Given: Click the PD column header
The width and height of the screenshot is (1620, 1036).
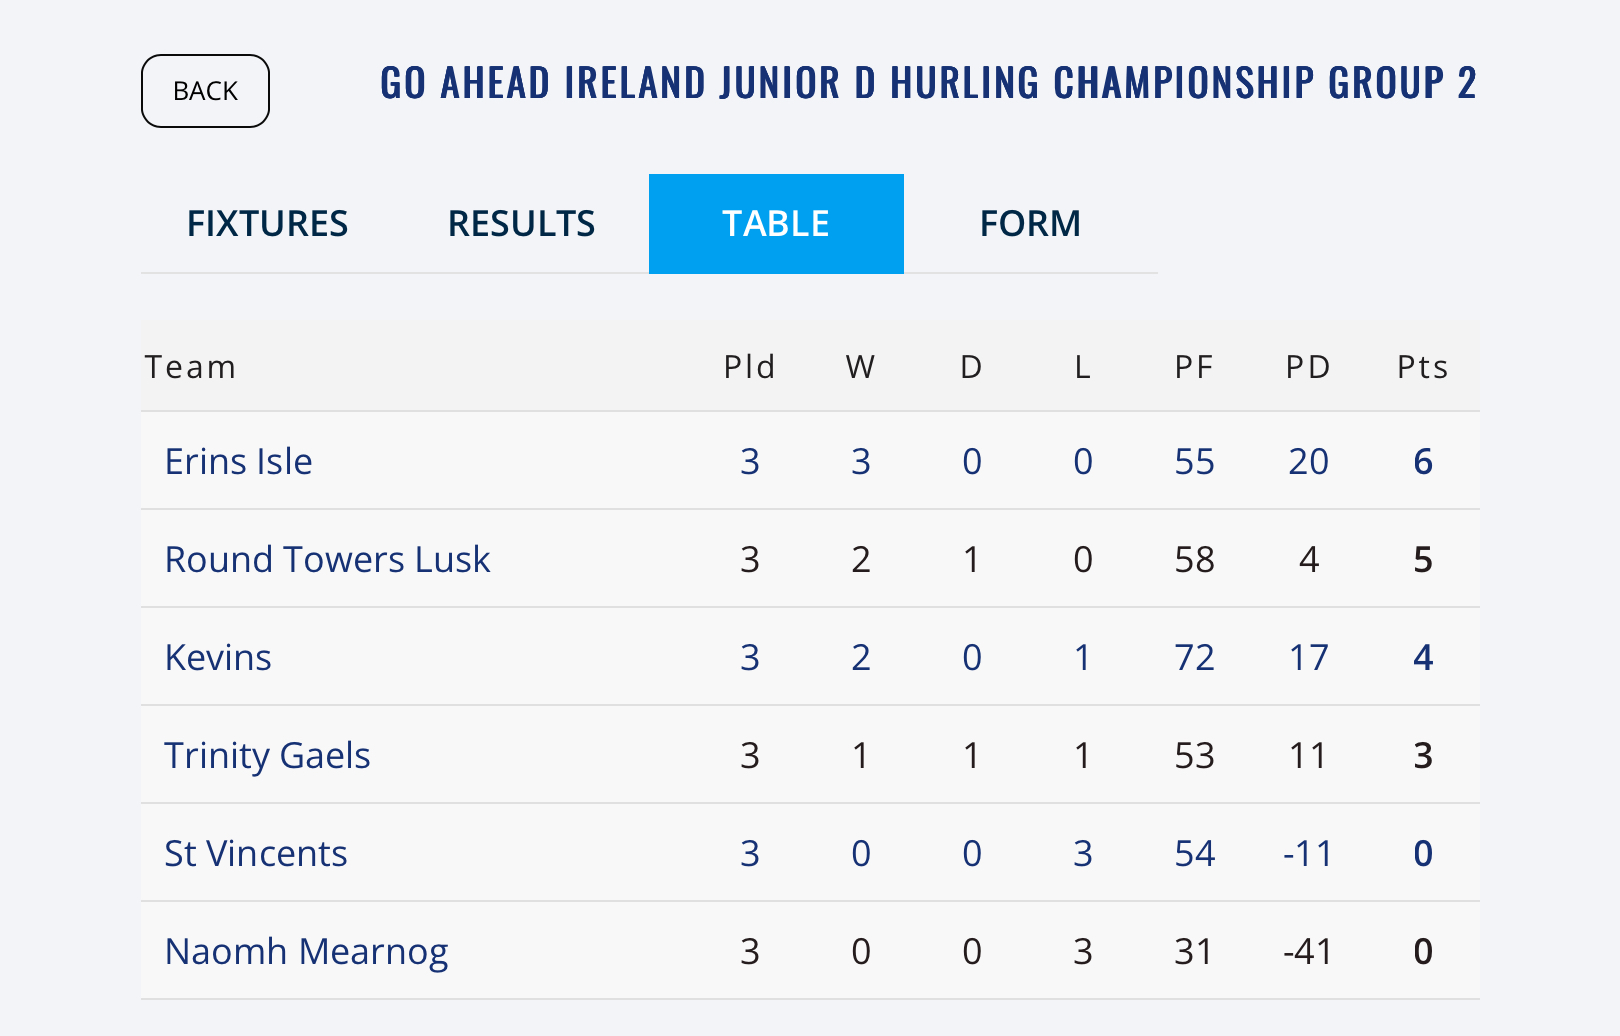Looking at the screenshot, I should (1307, 367).
